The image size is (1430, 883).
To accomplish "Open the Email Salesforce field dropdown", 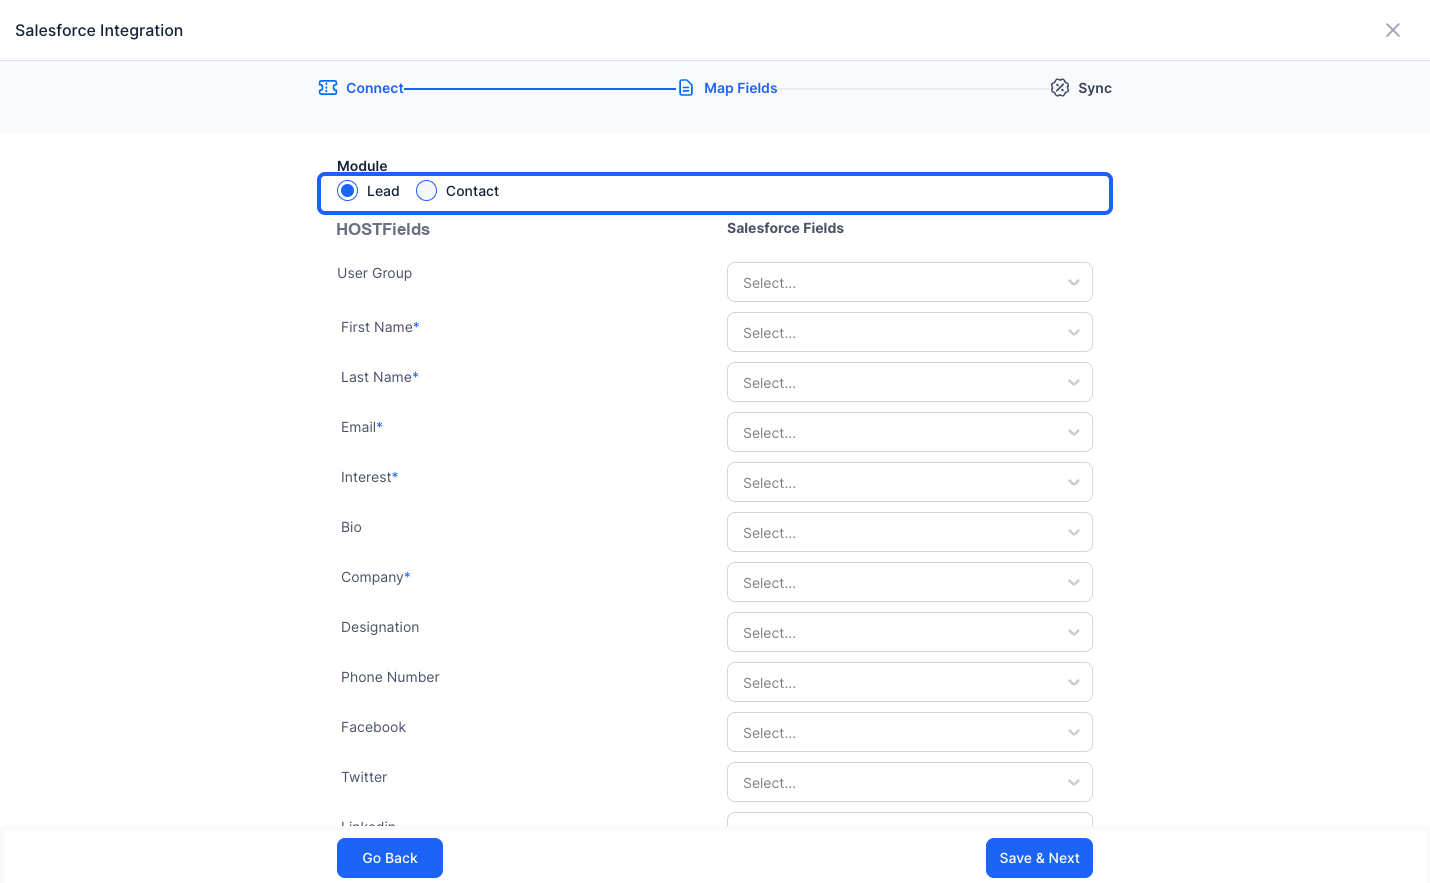I will [x=910, y=432].
